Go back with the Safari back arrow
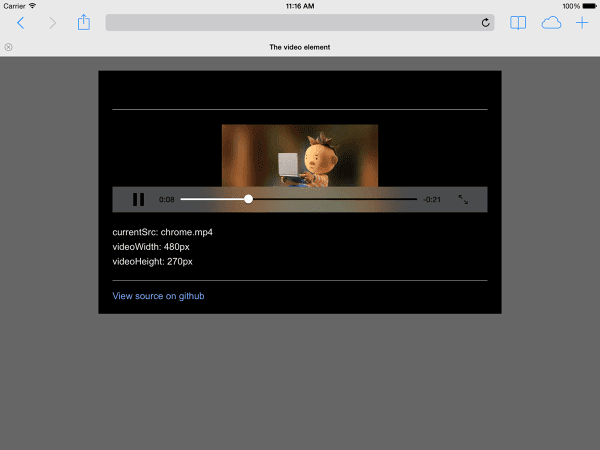 pyautogui.click(x=20, y=22)
